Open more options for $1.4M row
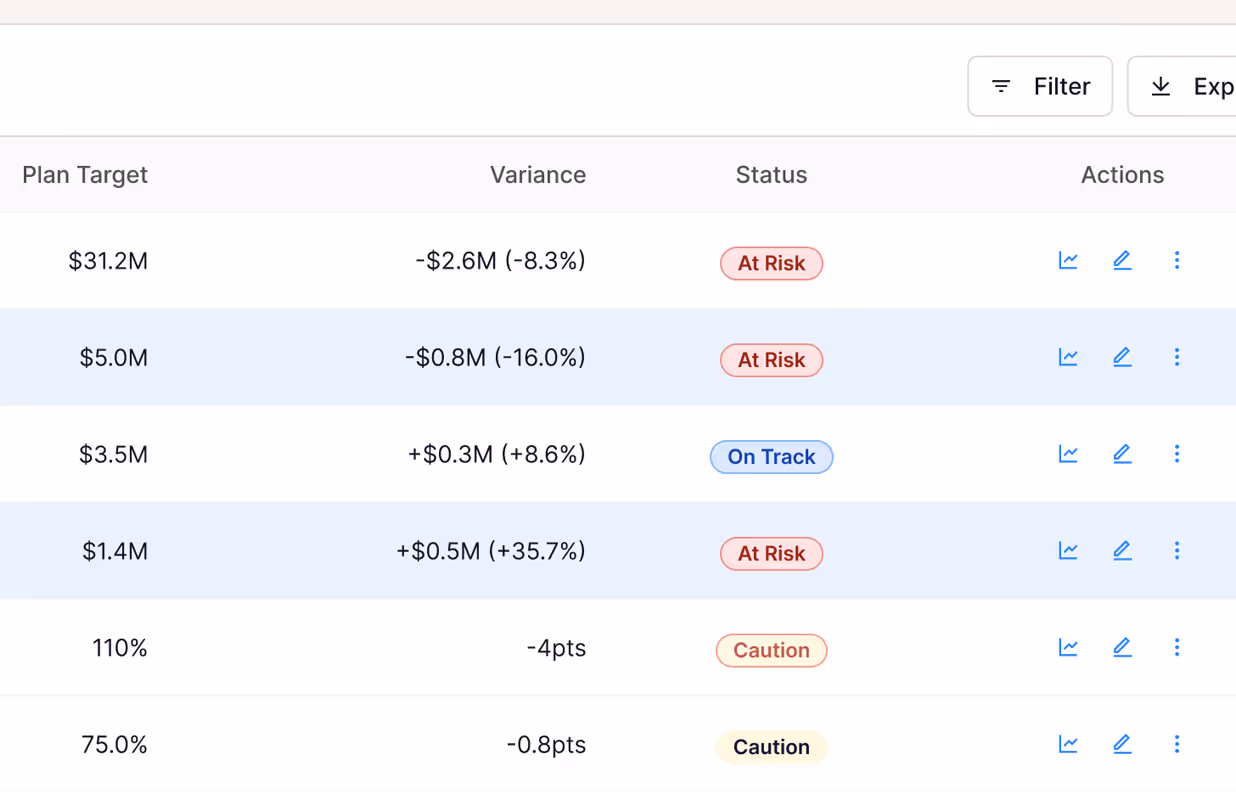Screen dimensions: 1236x792 1177,551
